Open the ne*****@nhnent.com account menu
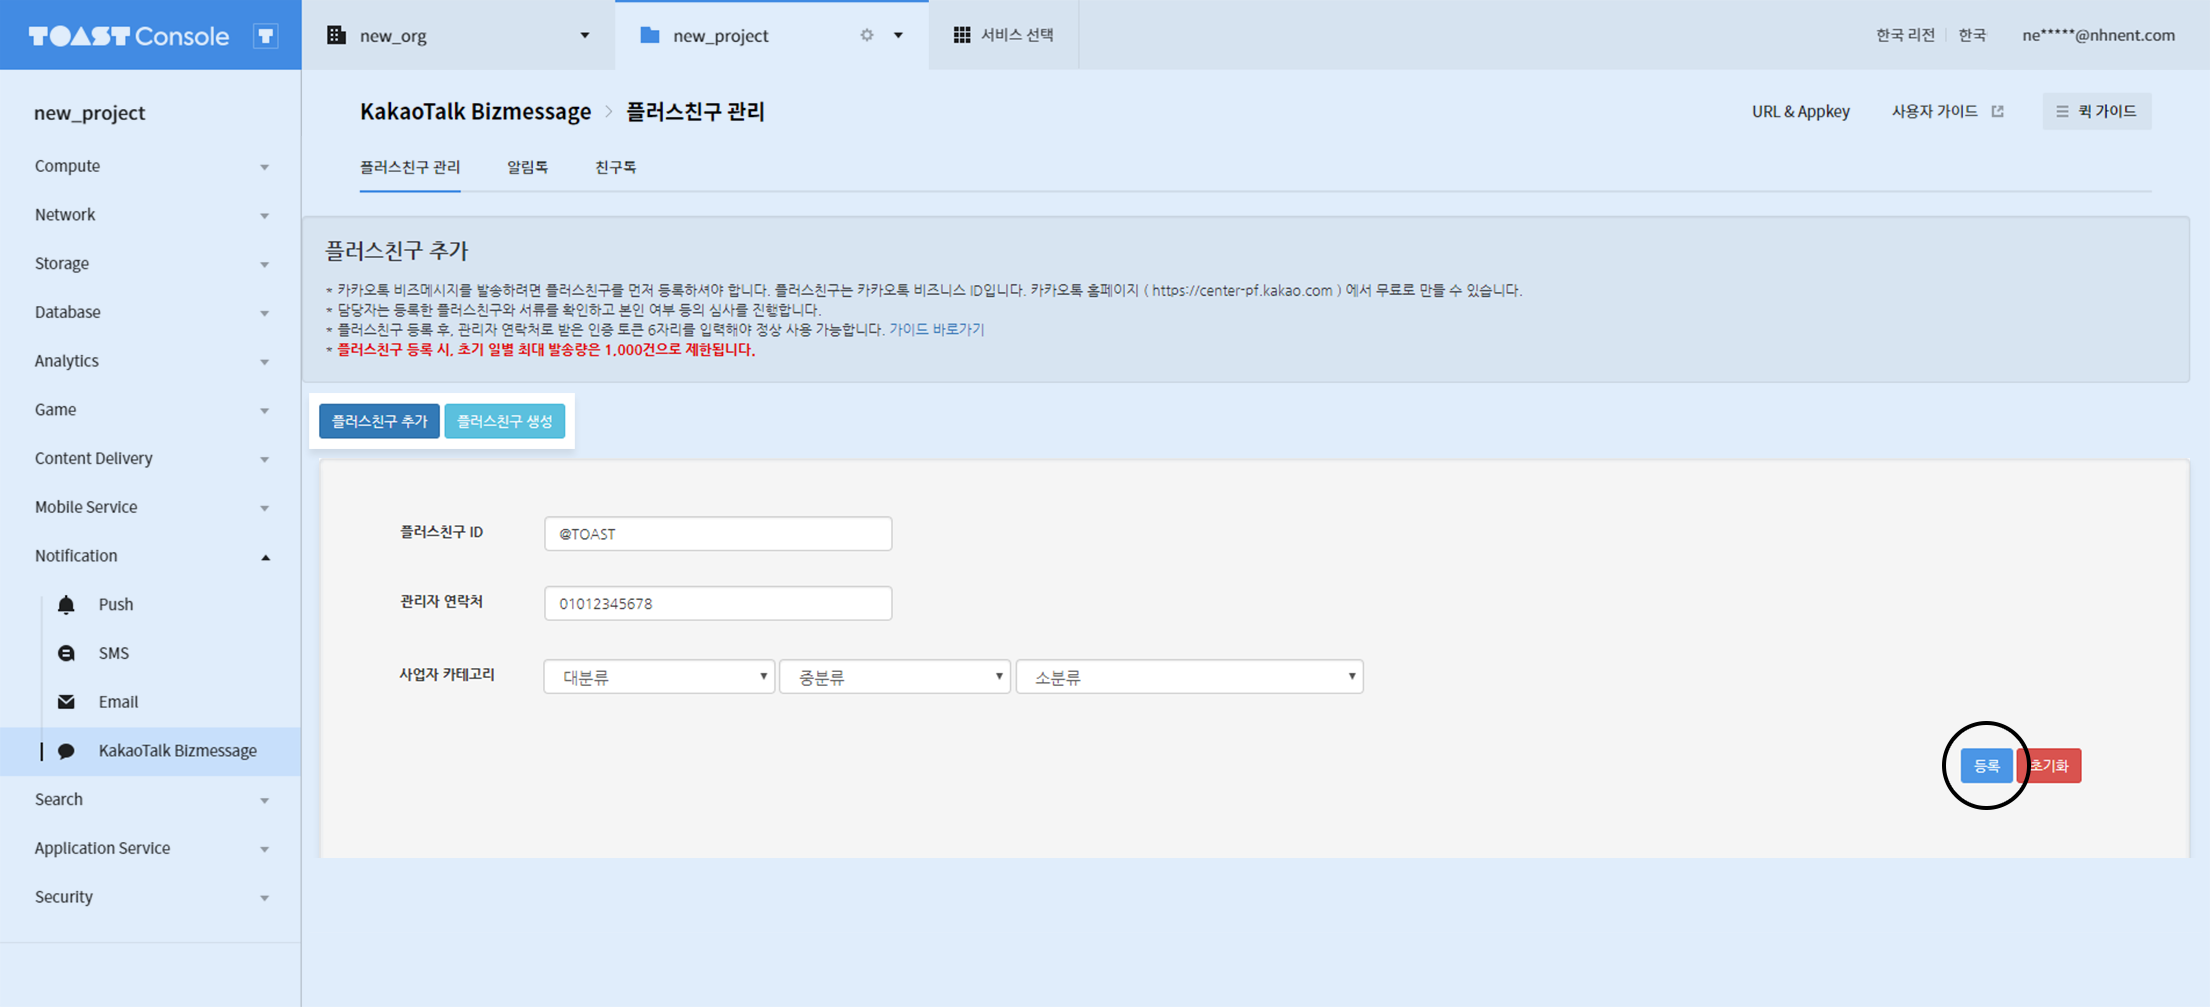This screenshot has height=1007, width=2210. click(x=2098, y=35)
